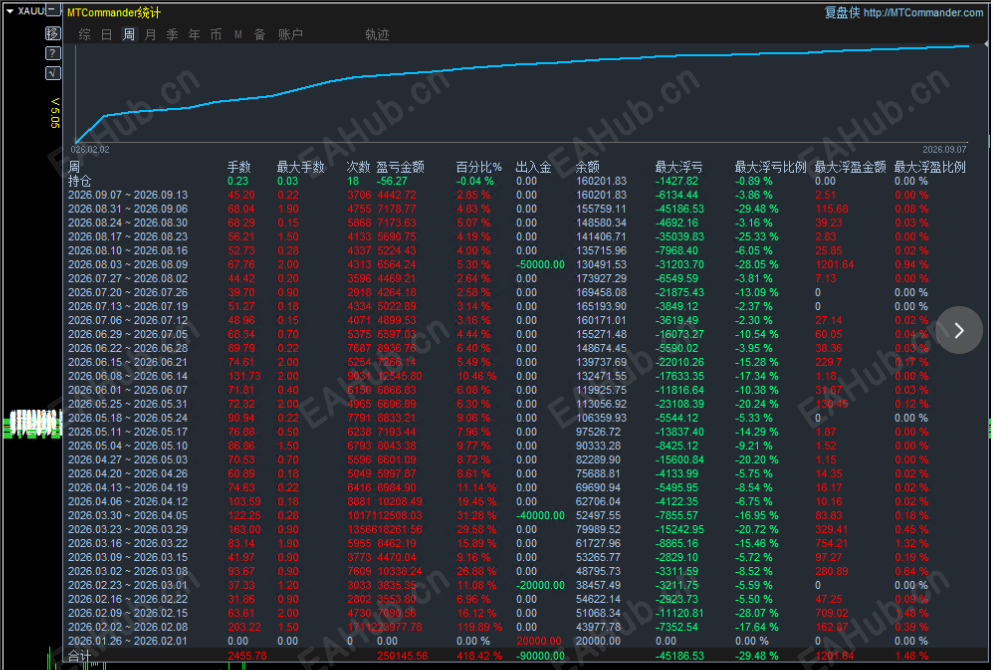Switch to the 综 overview tab
Image resolution: width=993 pixels, height=670 pixels.
click(x=85, y=34)
